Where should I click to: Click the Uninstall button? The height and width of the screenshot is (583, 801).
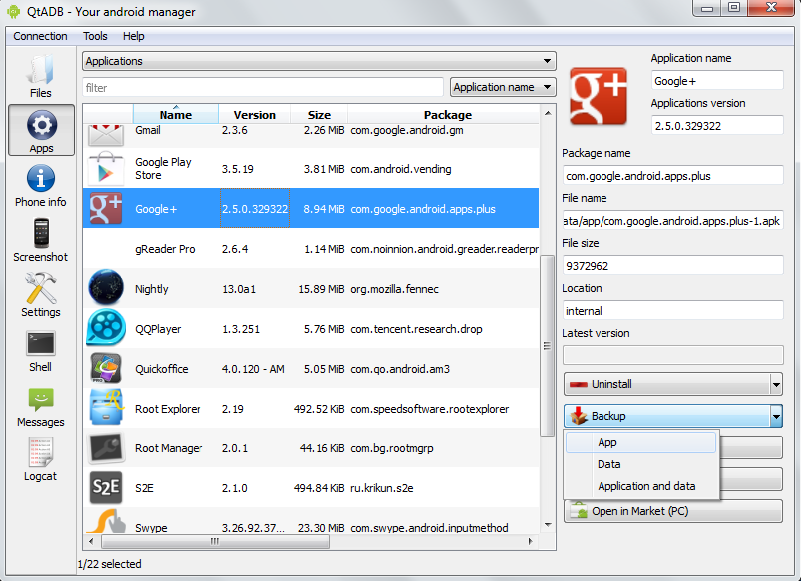(x=666, y=384)
